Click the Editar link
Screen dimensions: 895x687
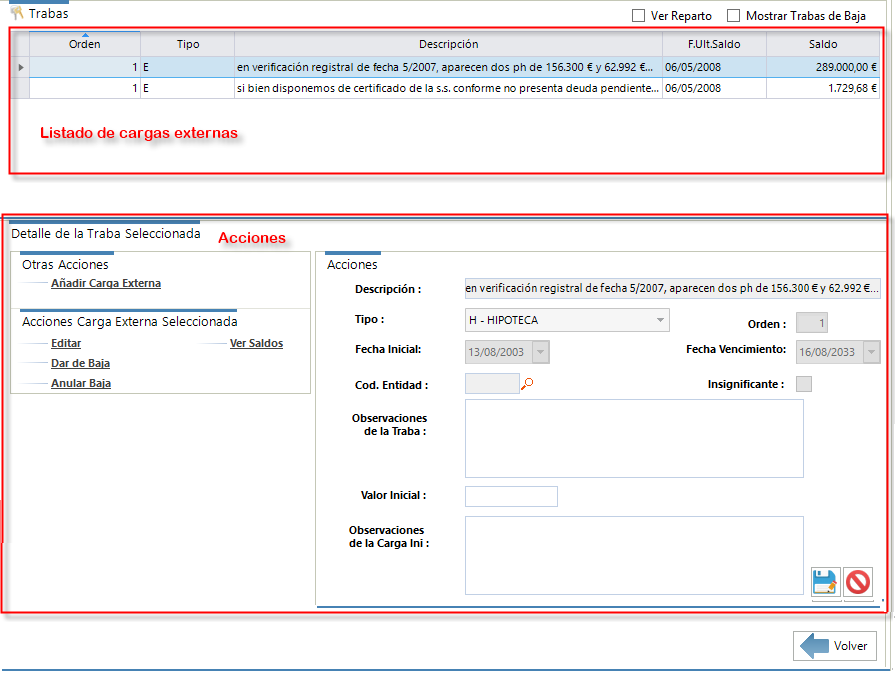tap(66, 343)
